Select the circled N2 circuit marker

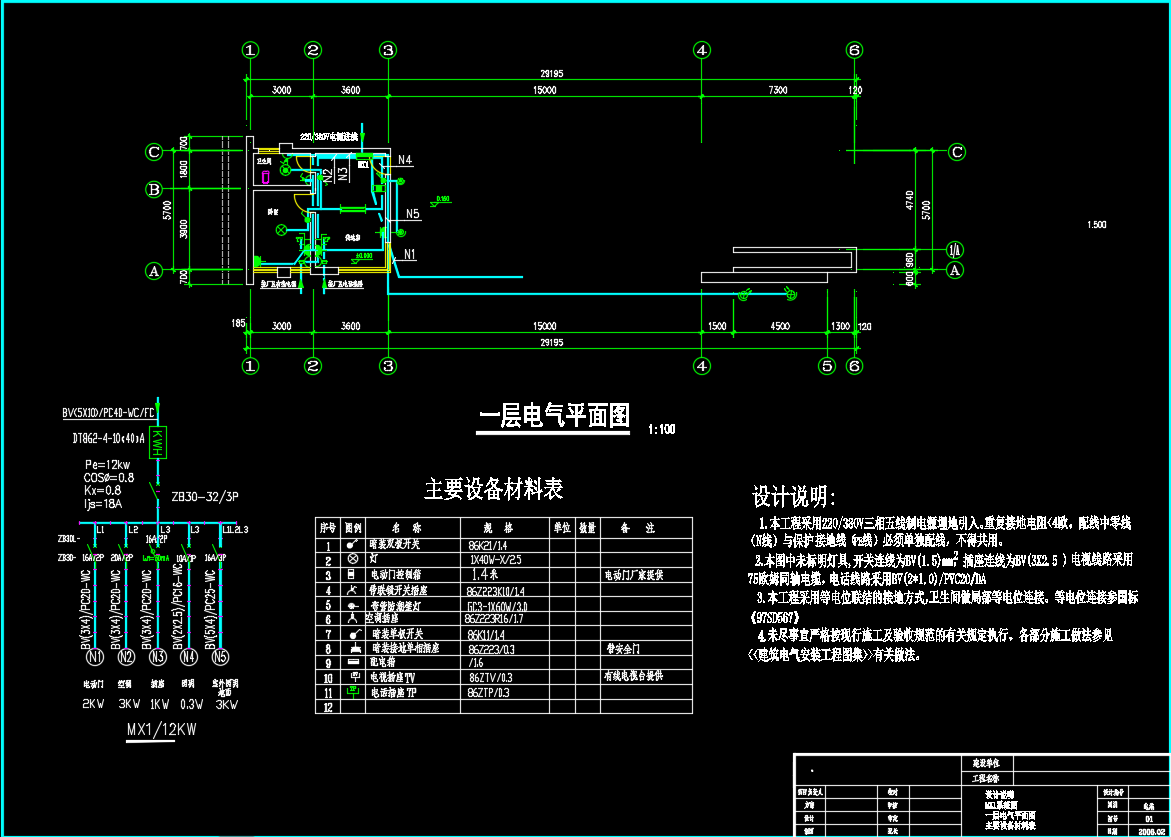pyautogui.click(x=126, y=657)
